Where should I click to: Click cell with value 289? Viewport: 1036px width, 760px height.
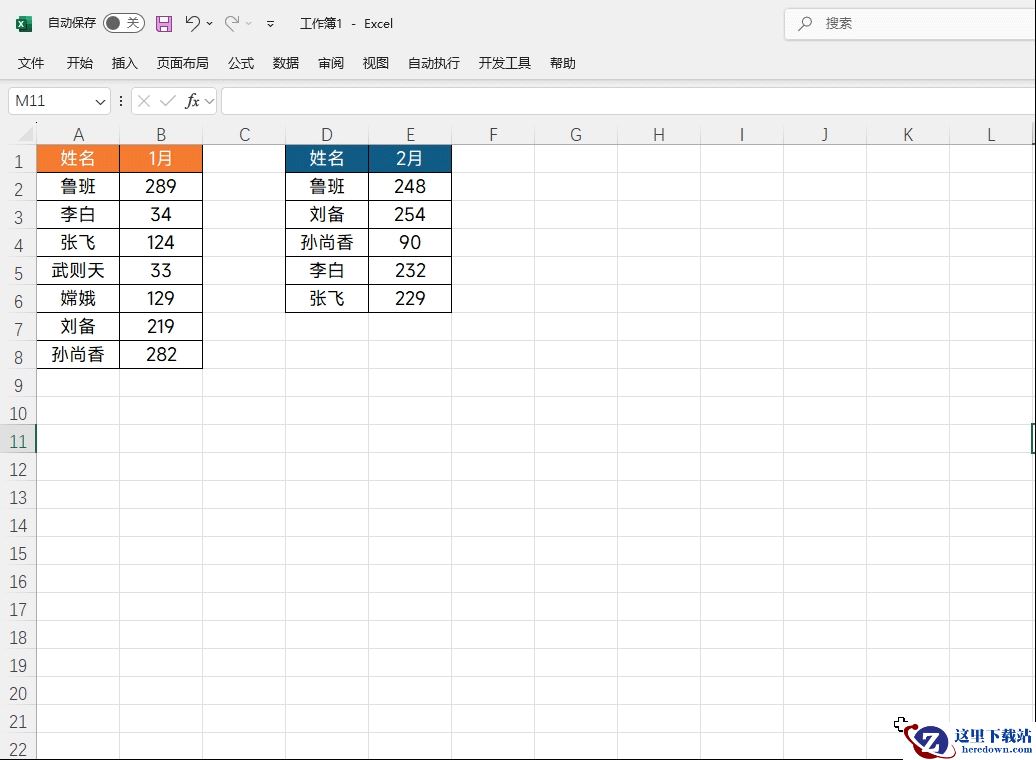161,186
